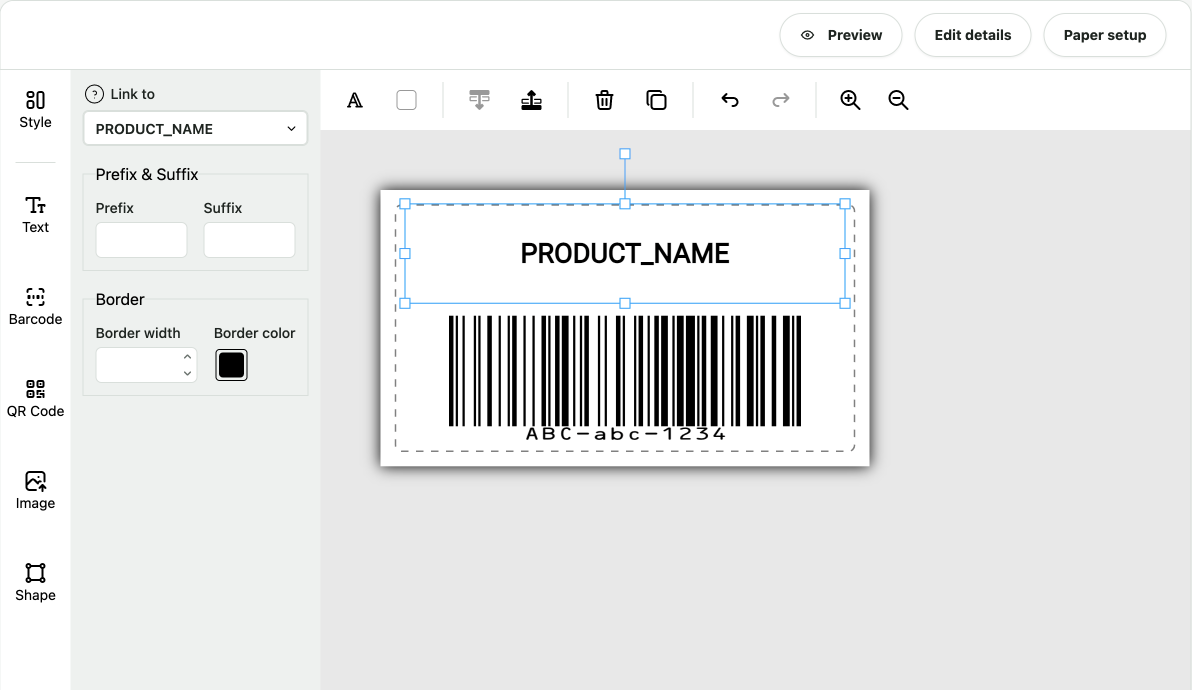
Task: Open the PRODUCT_NAME link dropdown
Action: [x=195, y=128]
